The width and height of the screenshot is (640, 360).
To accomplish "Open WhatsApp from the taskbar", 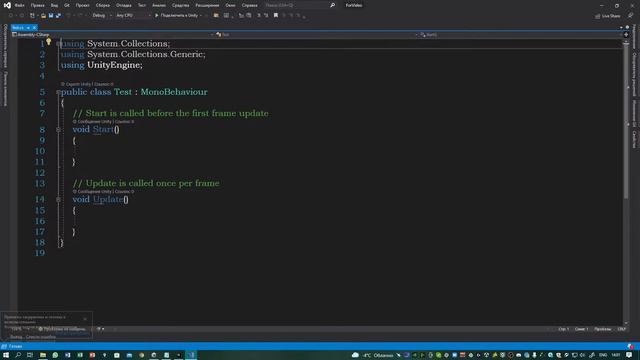I will [x=55, y=355].
